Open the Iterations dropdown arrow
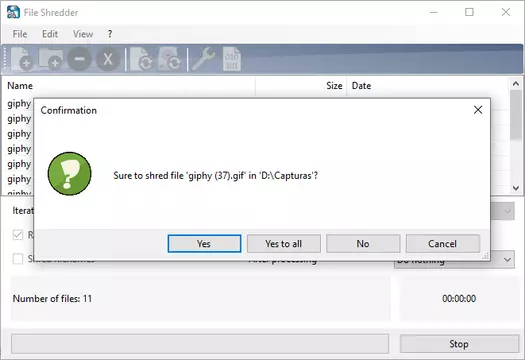Viewport: 525px width, 360px height. [508, 211]
